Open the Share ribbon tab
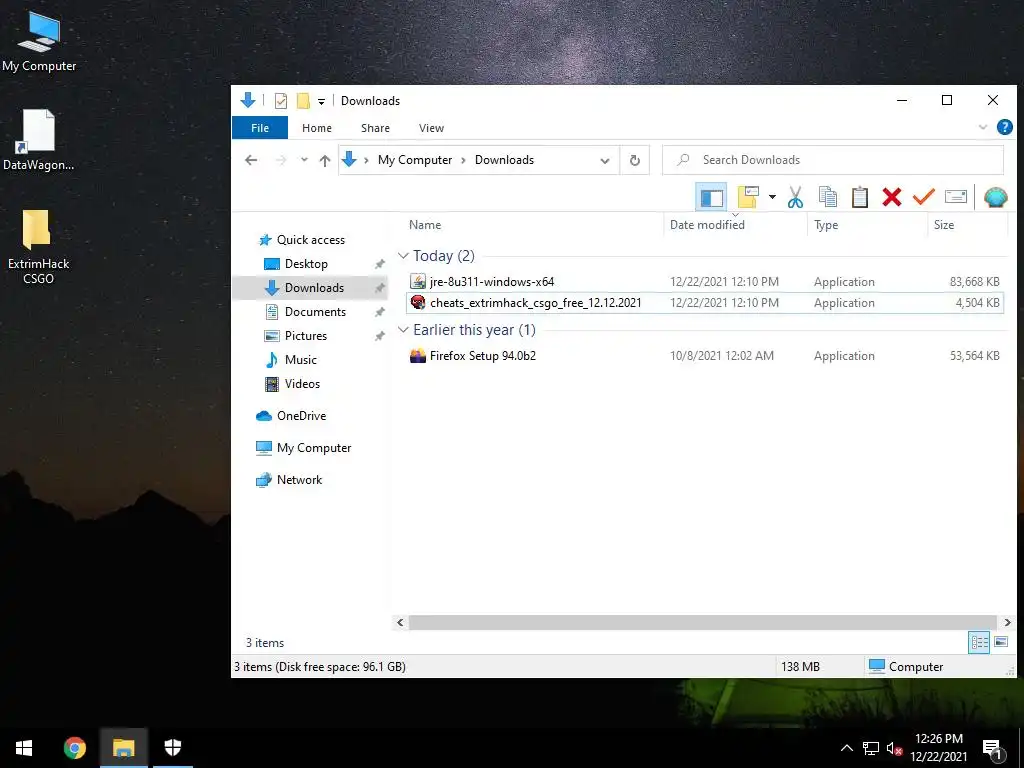Viewport: 1024px width, 768px height. (376, 128)
